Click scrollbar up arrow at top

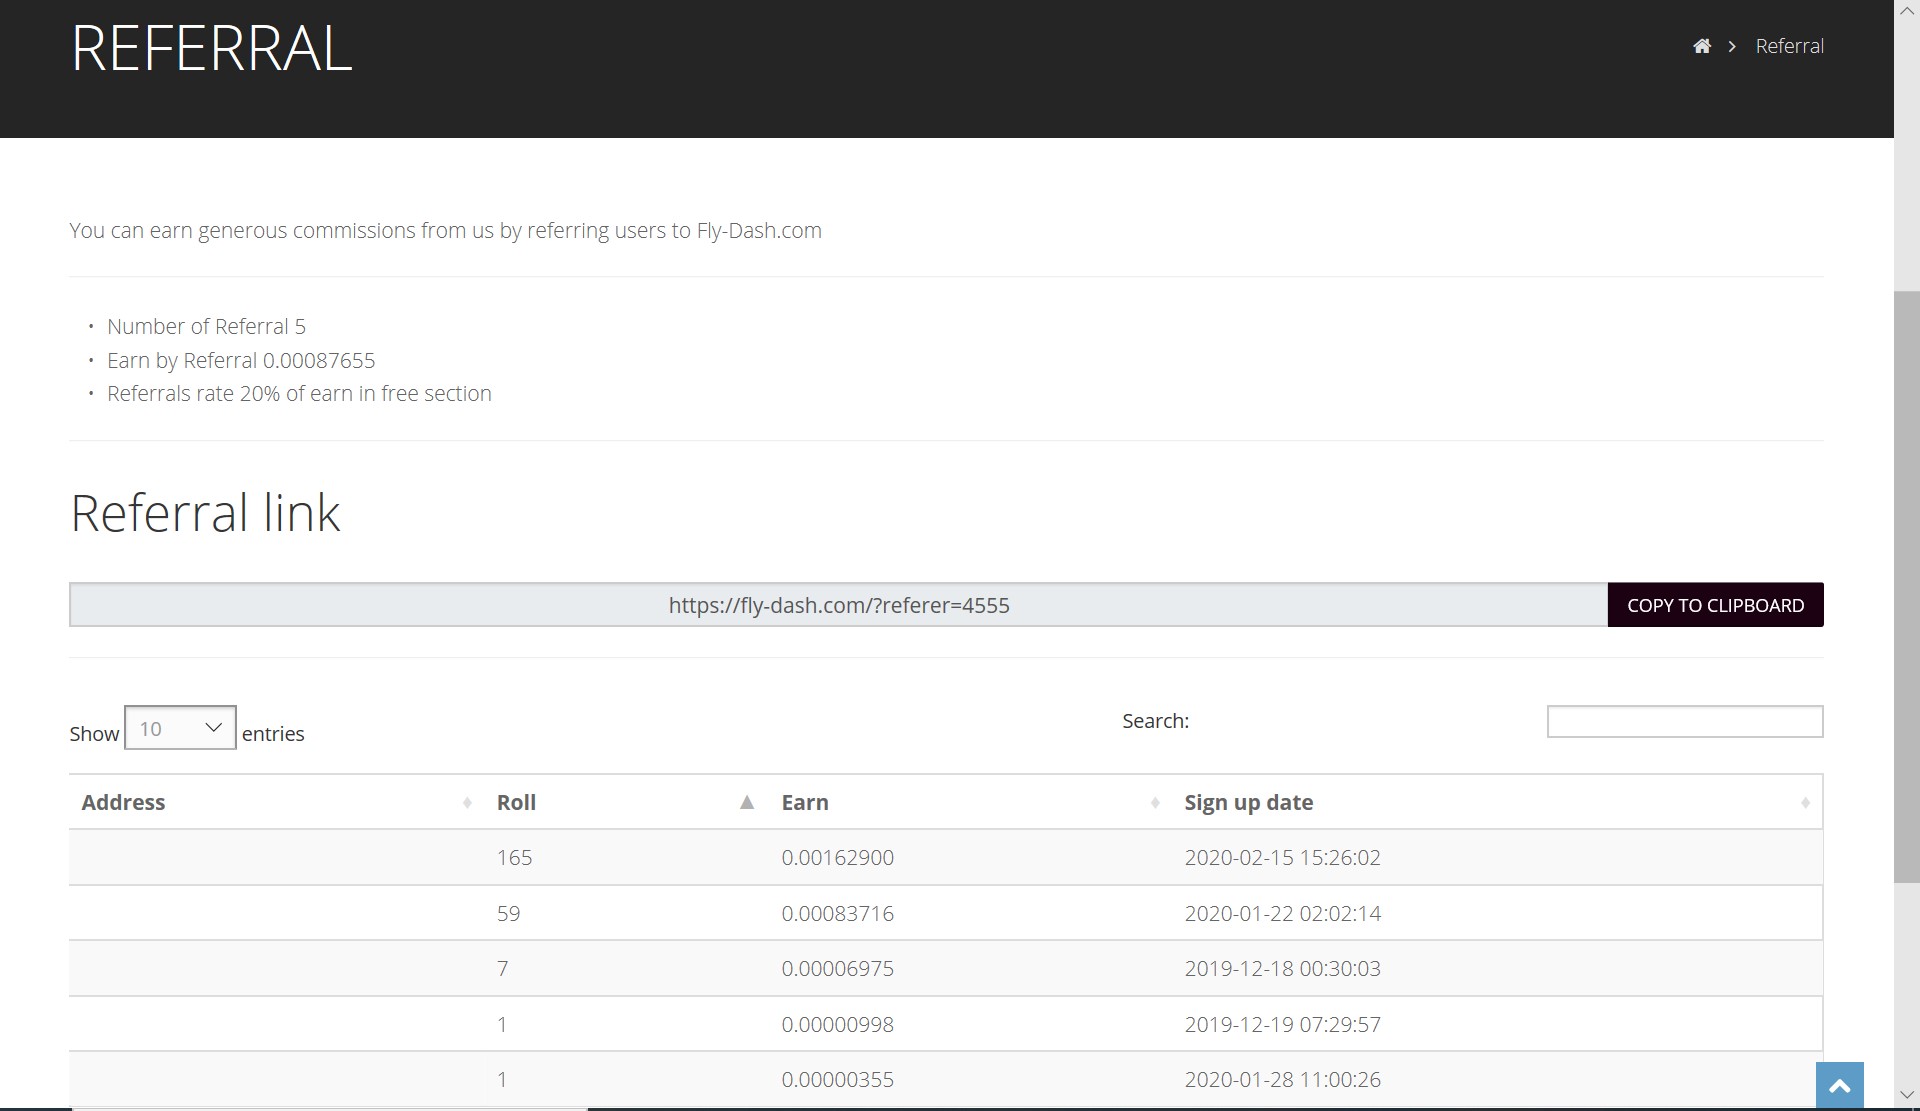(x=1906, y=9)
